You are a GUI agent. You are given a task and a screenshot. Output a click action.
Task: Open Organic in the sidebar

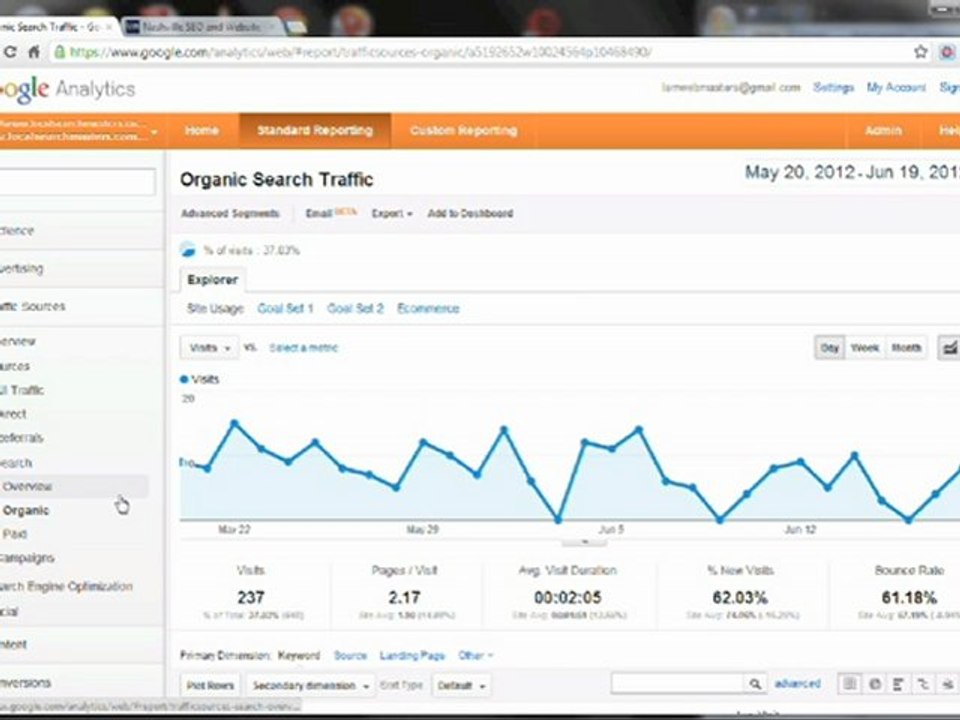pyautogui.click(x=26, y=511)
